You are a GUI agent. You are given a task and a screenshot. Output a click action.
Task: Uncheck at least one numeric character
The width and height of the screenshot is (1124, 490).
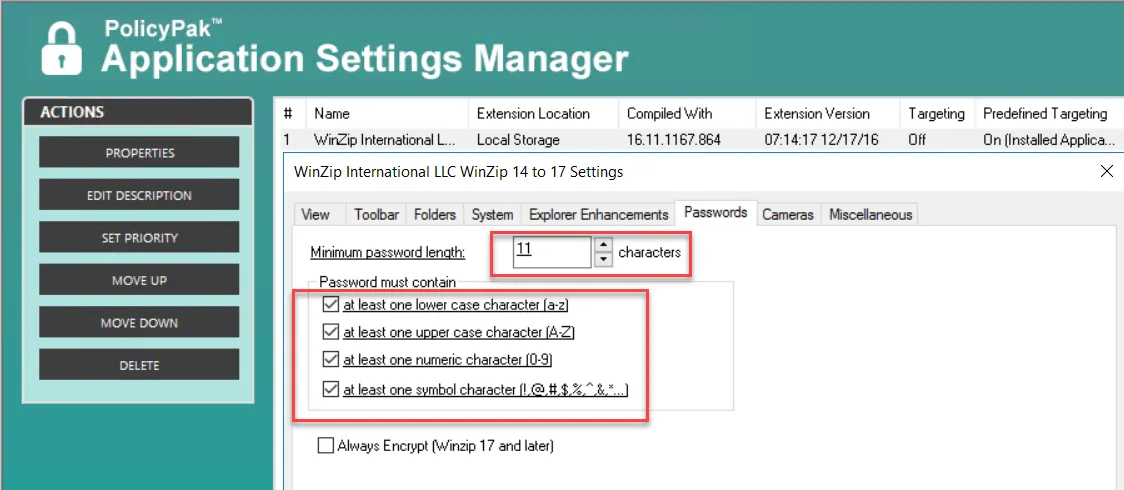[x=330, y=360]
